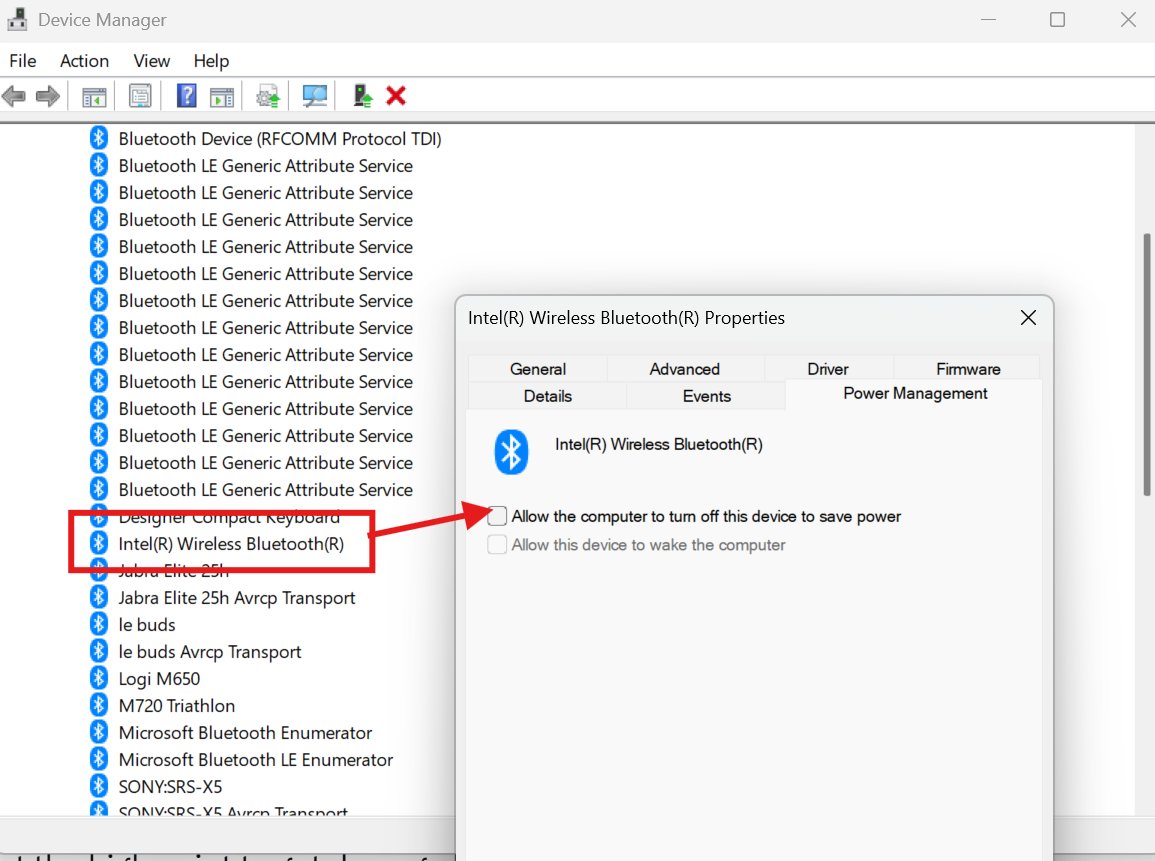This screenshot has width=1155, height=861.
Task: Click the Scan for hardware changes monitor icon
Action: coord(315,96)
